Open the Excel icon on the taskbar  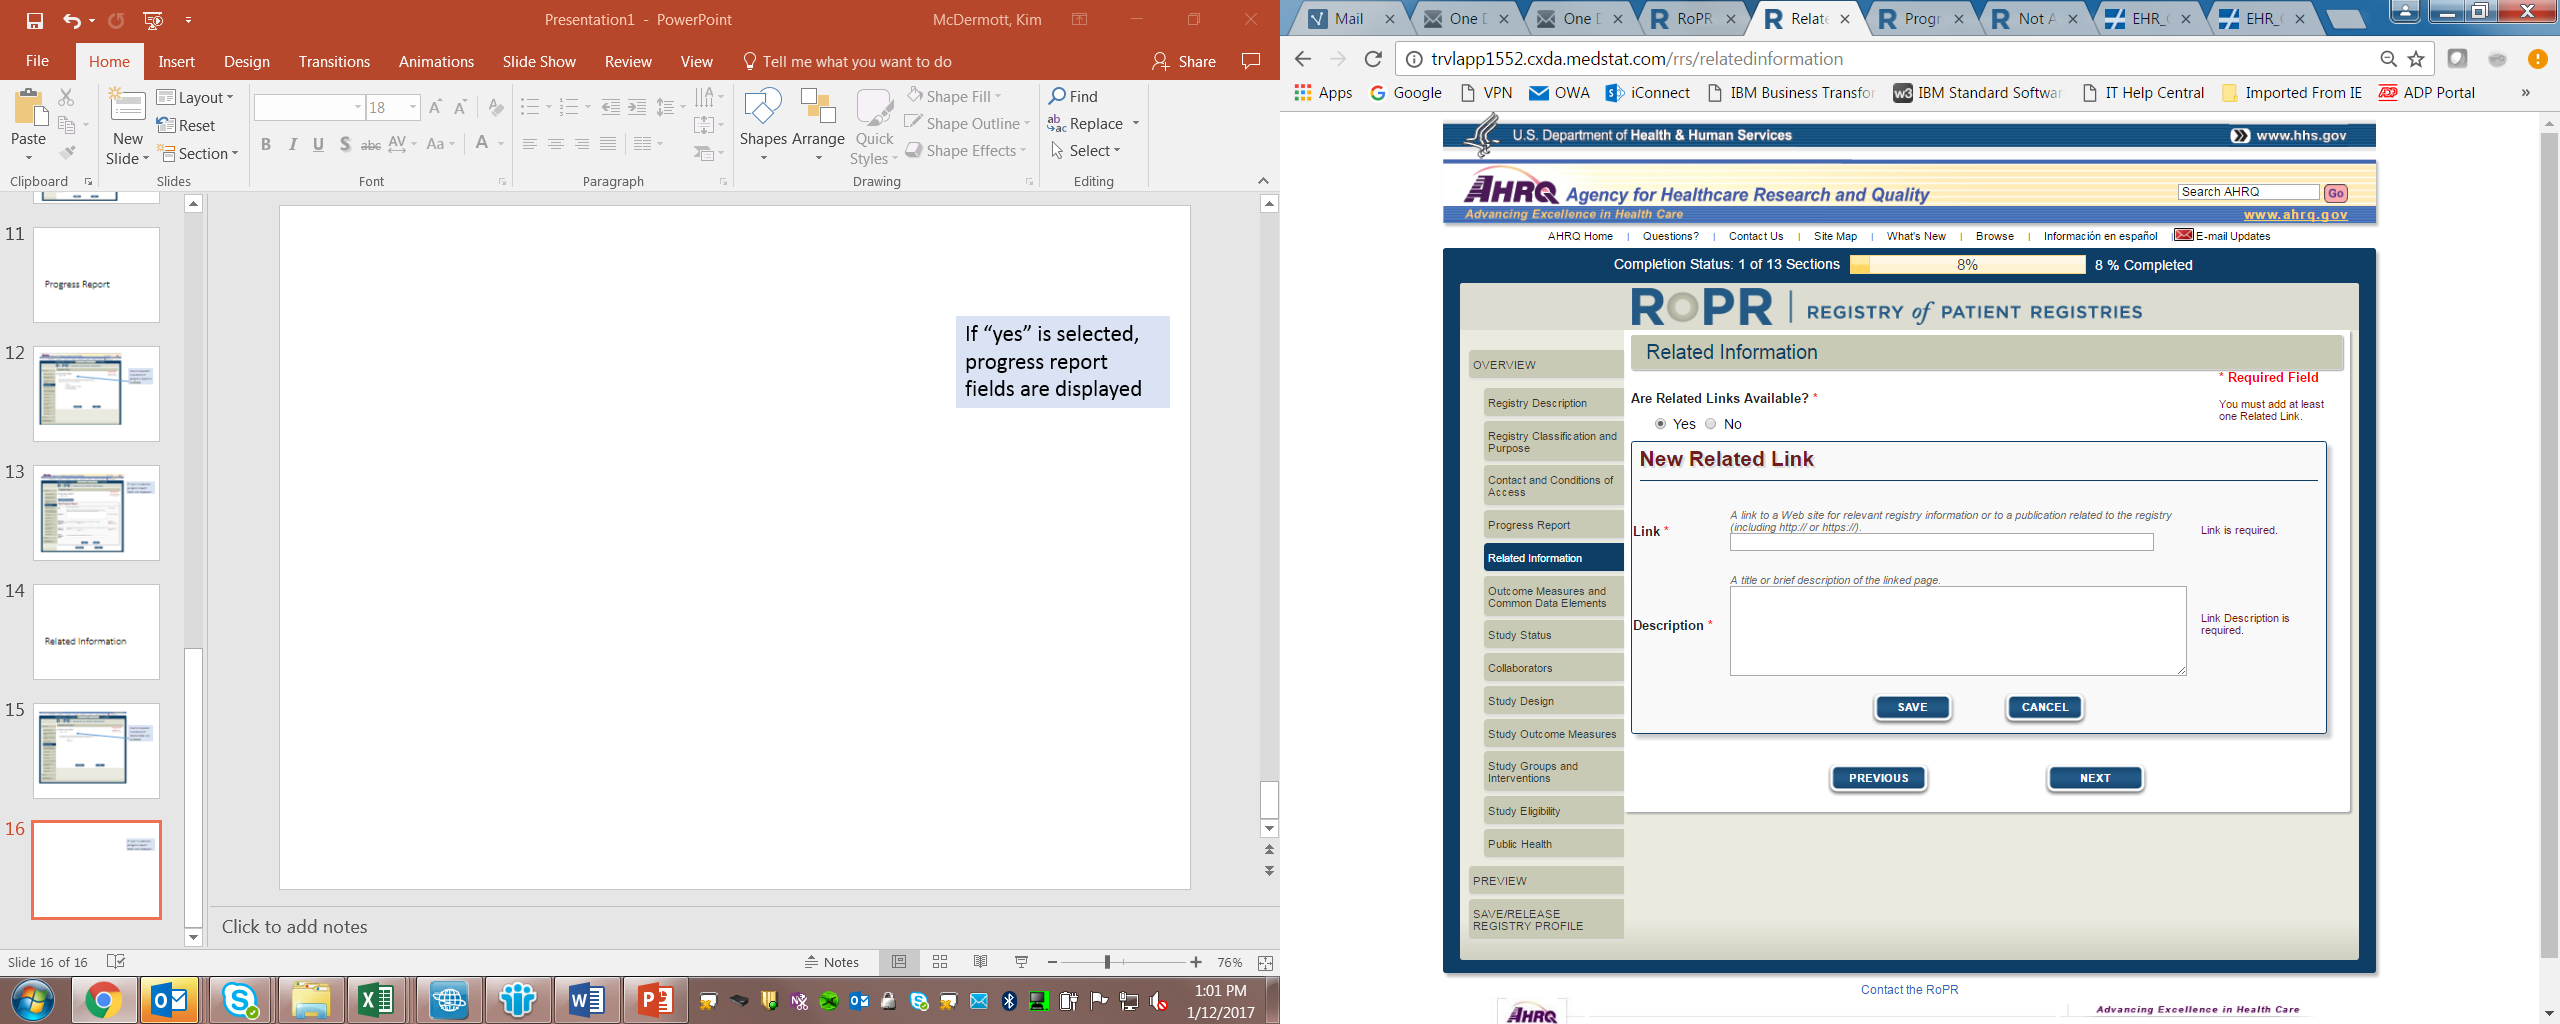376,1000
